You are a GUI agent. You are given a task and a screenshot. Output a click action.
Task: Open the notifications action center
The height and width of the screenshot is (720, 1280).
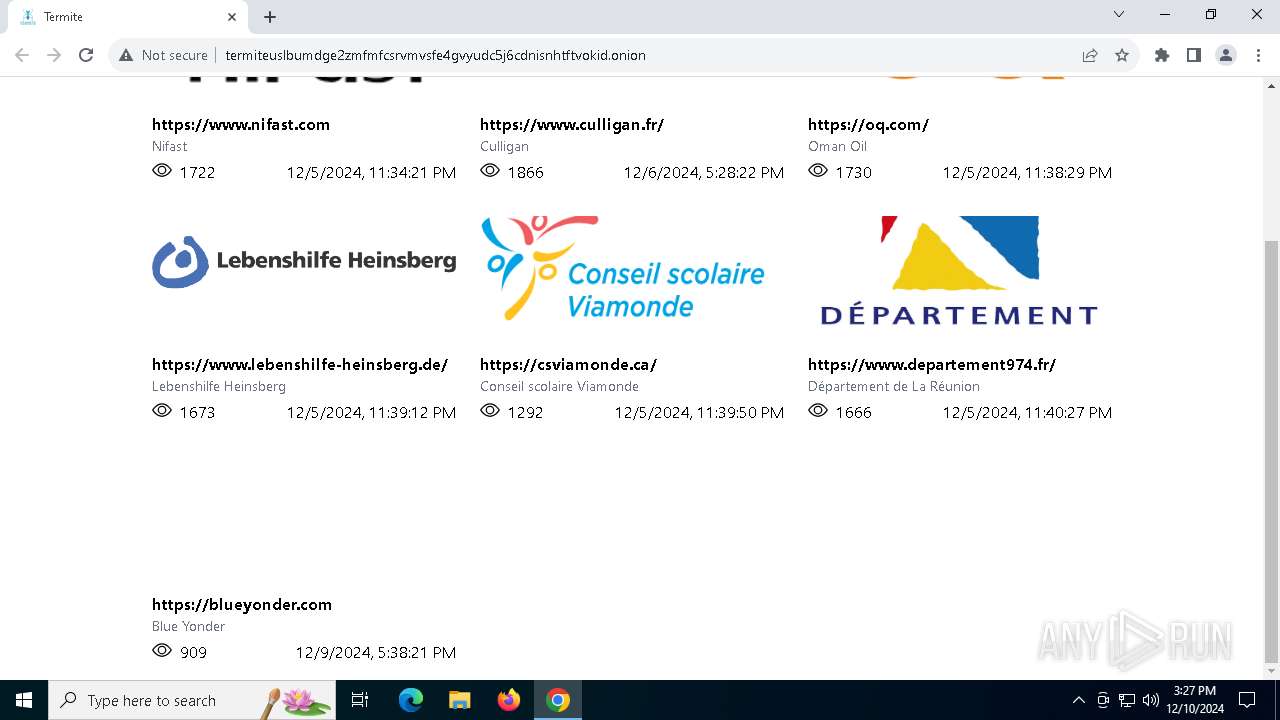coord(1247,700)
